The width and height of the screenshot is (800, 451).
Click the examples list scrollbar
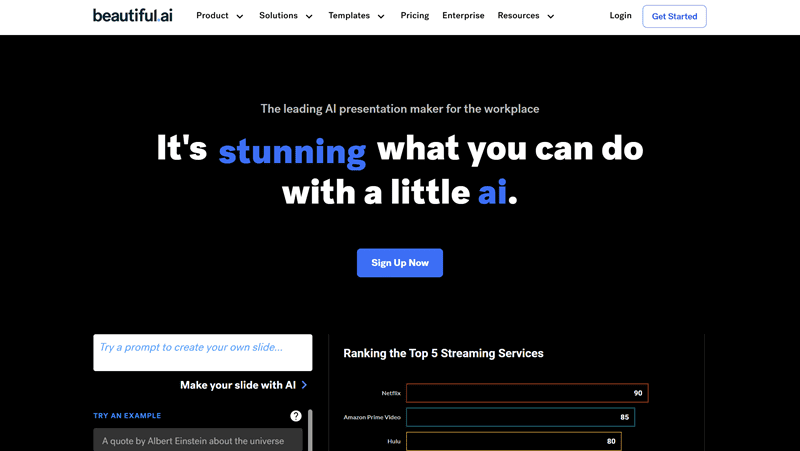pos(310,430)
